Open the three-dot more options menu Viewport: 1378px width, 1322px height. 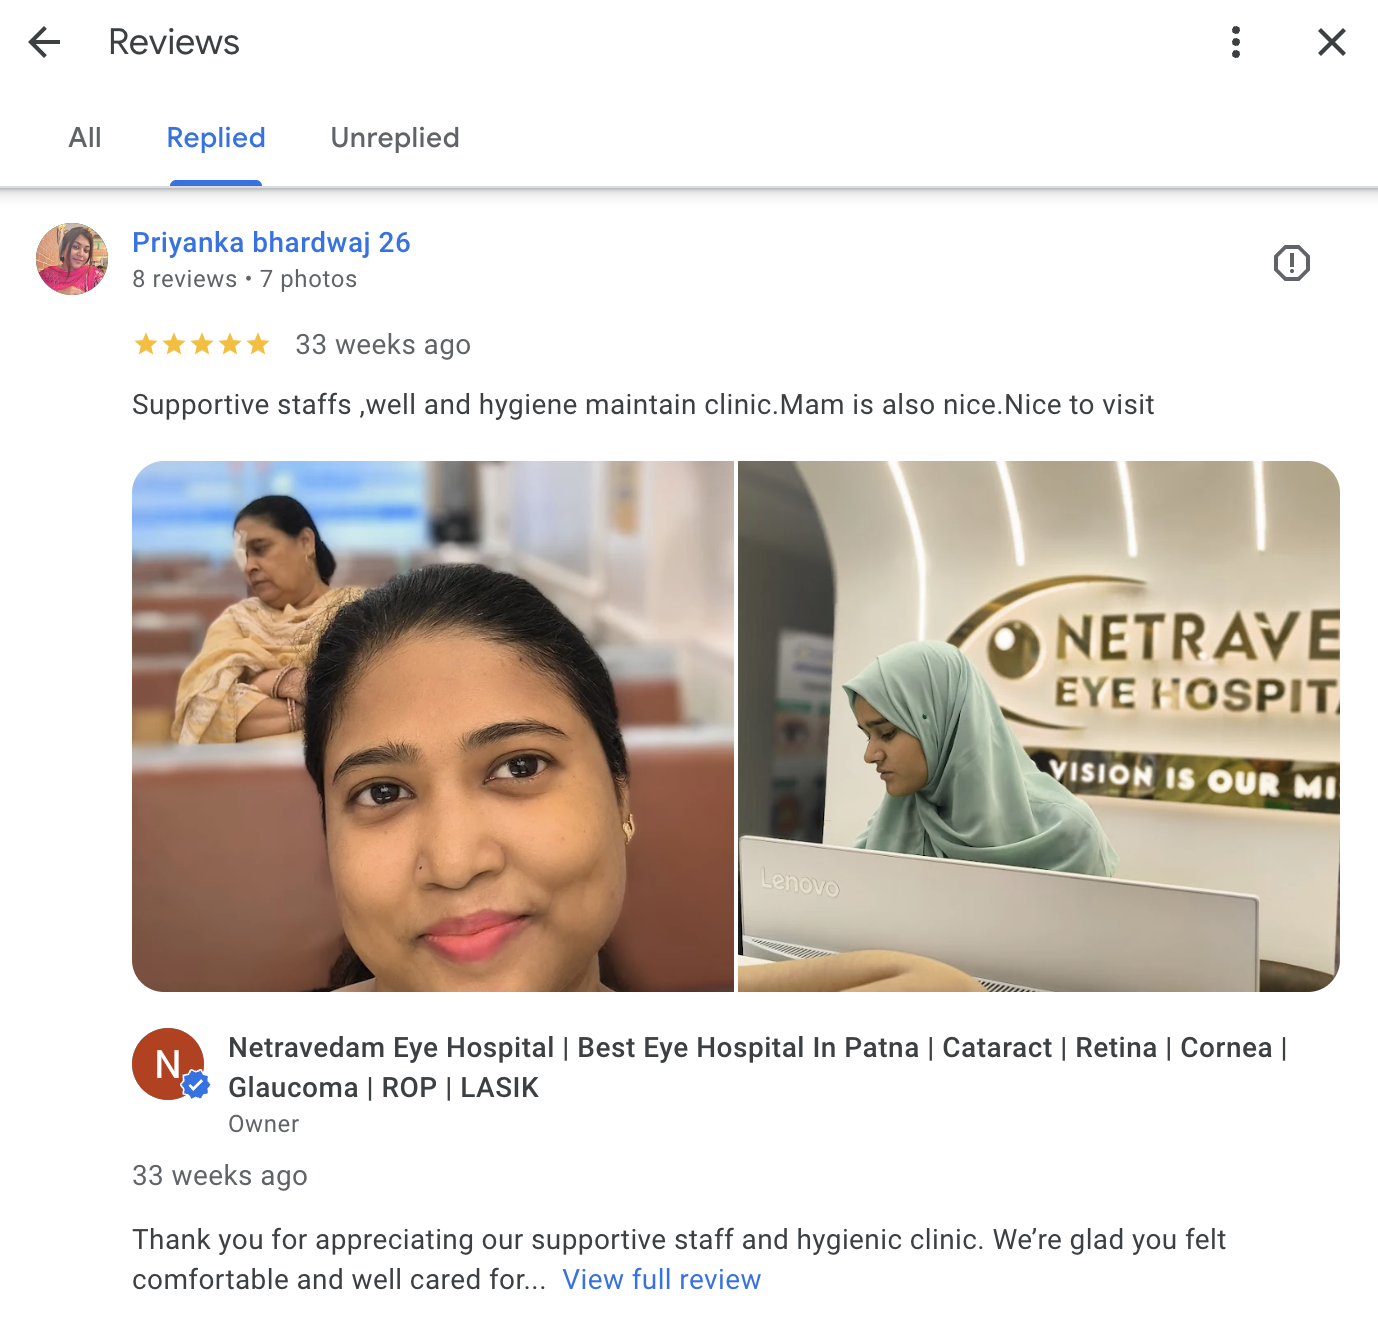coord(1236,42)
